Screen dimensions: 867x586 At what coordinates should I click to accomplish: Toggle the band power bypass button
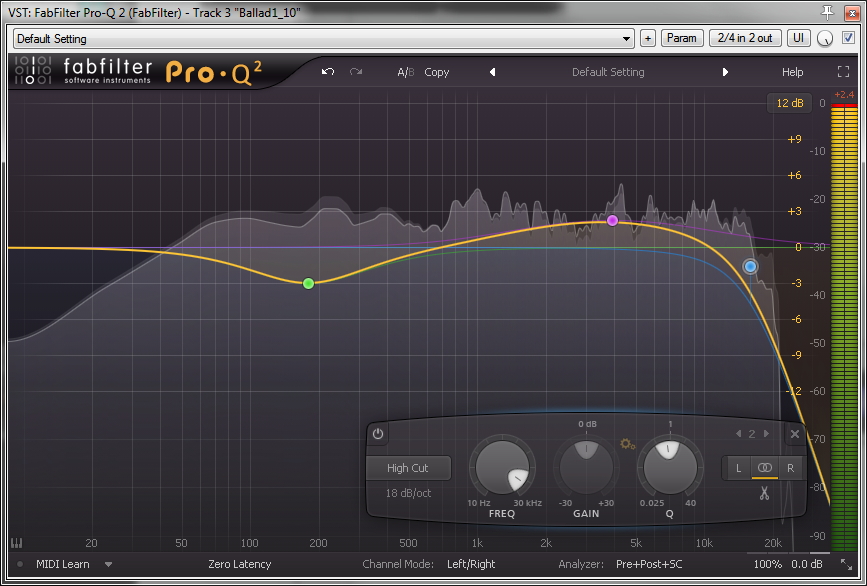[378, 434]
